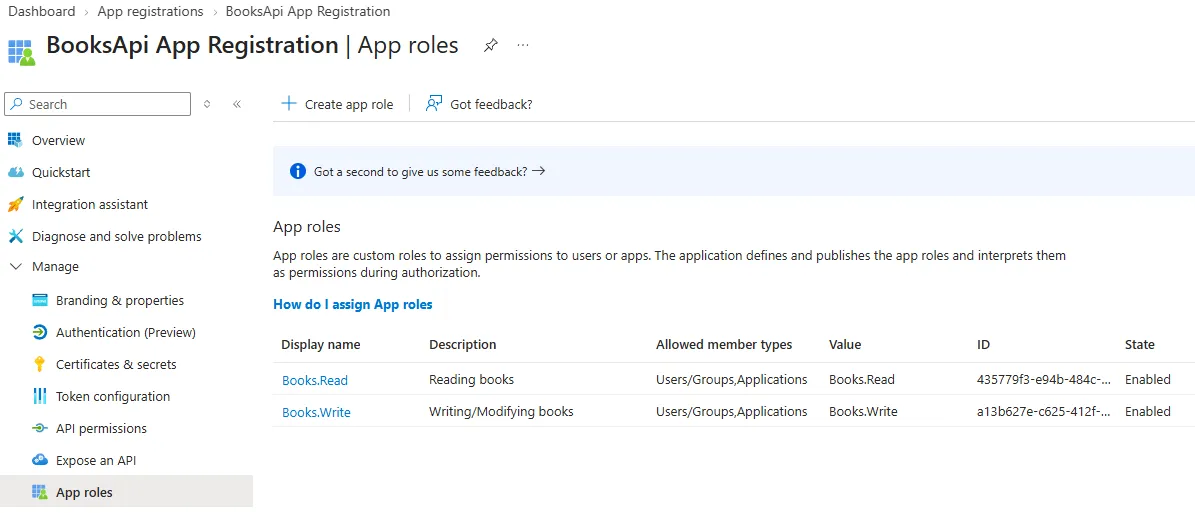Open the Books.Write role link
Image resolution: width=1195 pixels, height=513 pixels.
(x=316, y=412)
